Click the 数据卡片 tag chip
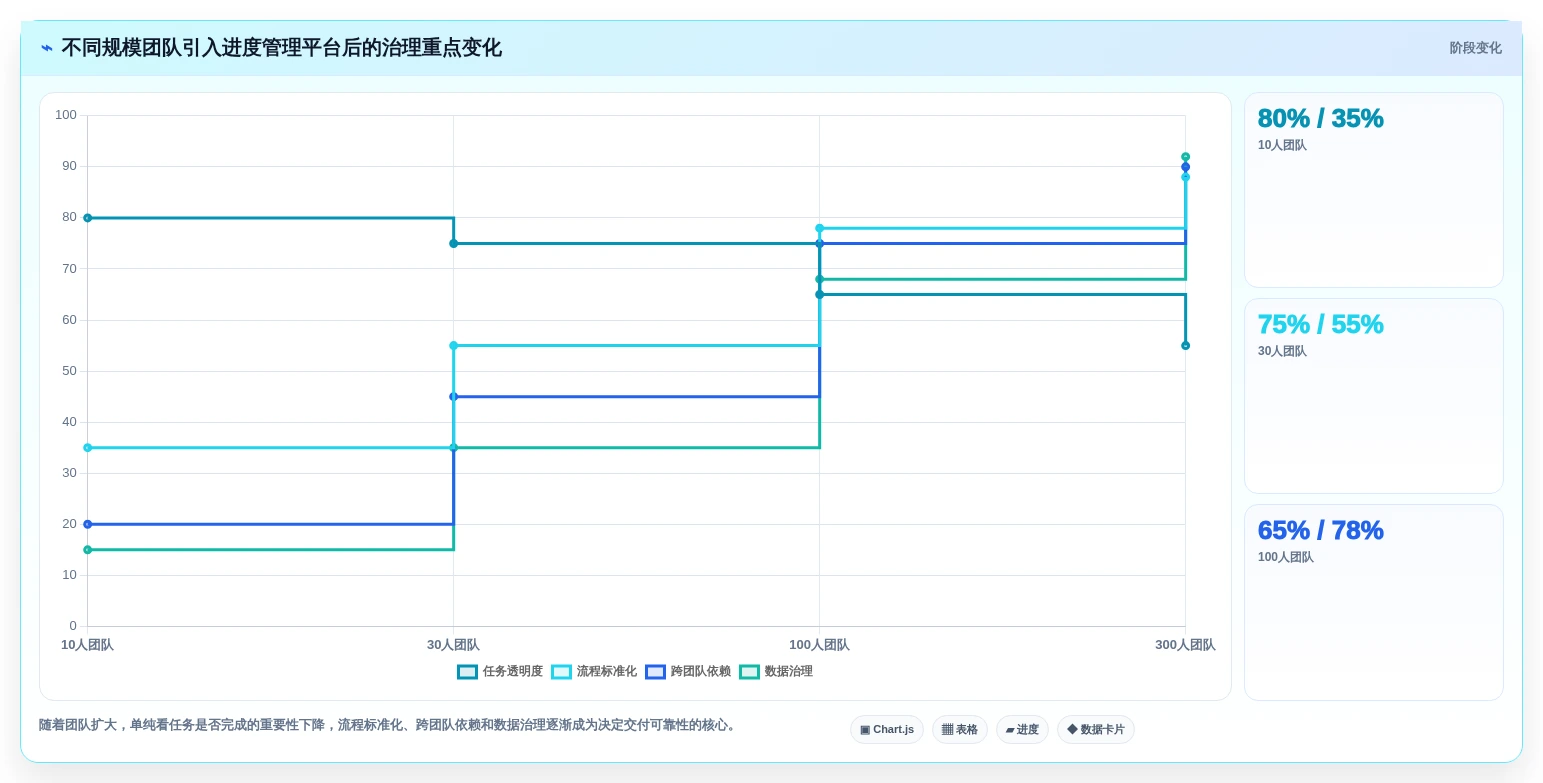This screenshot has height=783, width=1543. [x=1096, y=730]
